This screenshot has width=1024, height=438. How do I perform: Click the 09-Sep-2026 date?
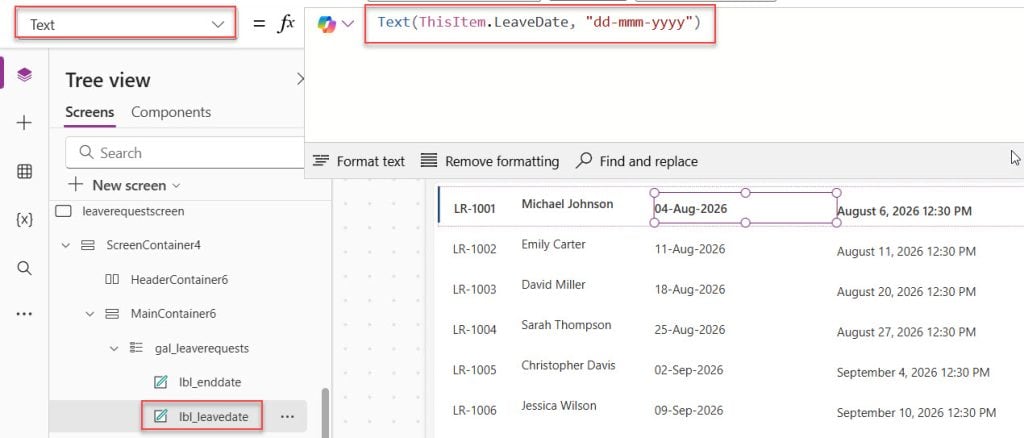point(689,411)
